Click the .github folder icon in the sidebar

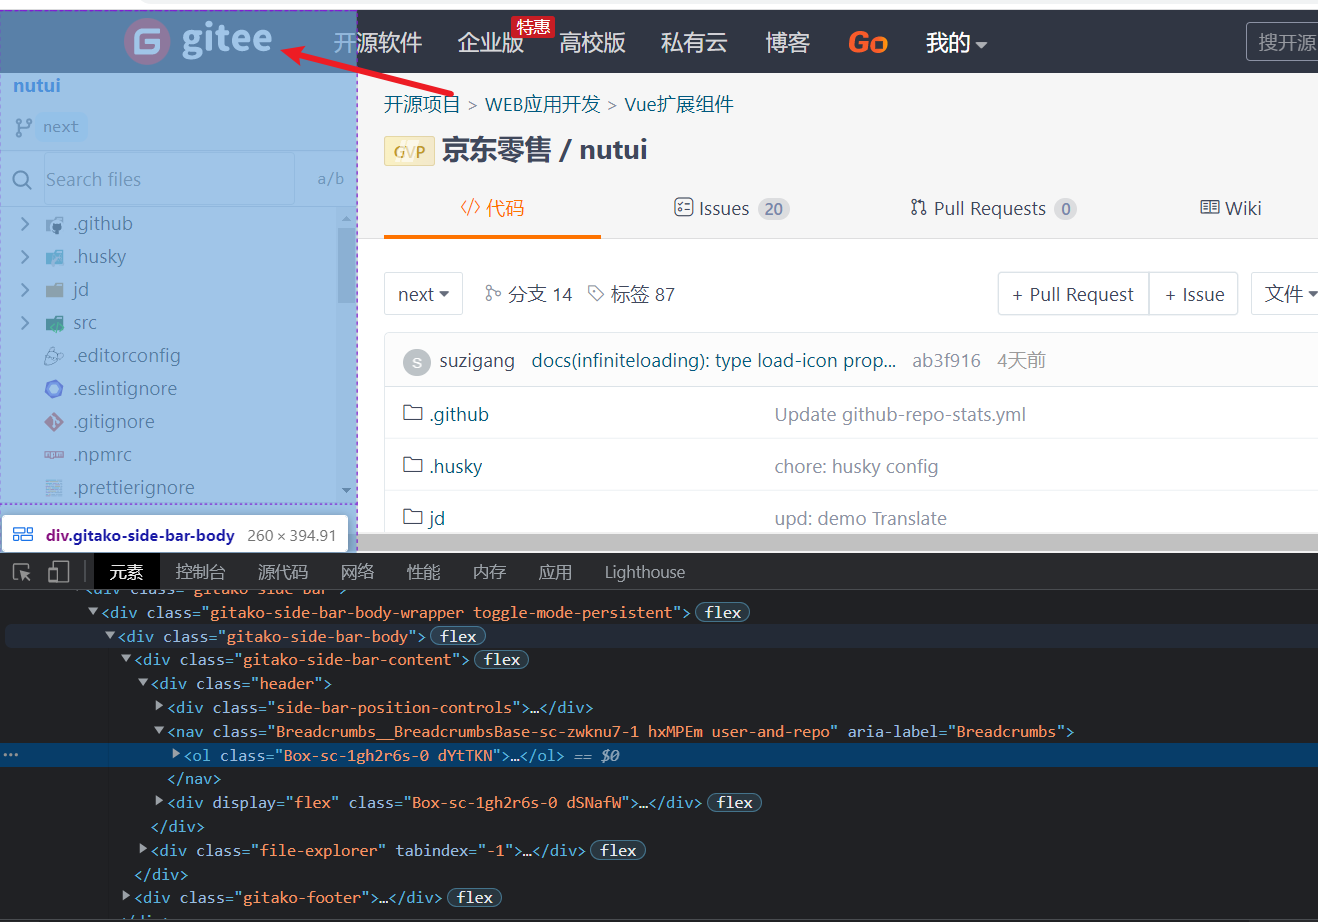pos(55,225)
